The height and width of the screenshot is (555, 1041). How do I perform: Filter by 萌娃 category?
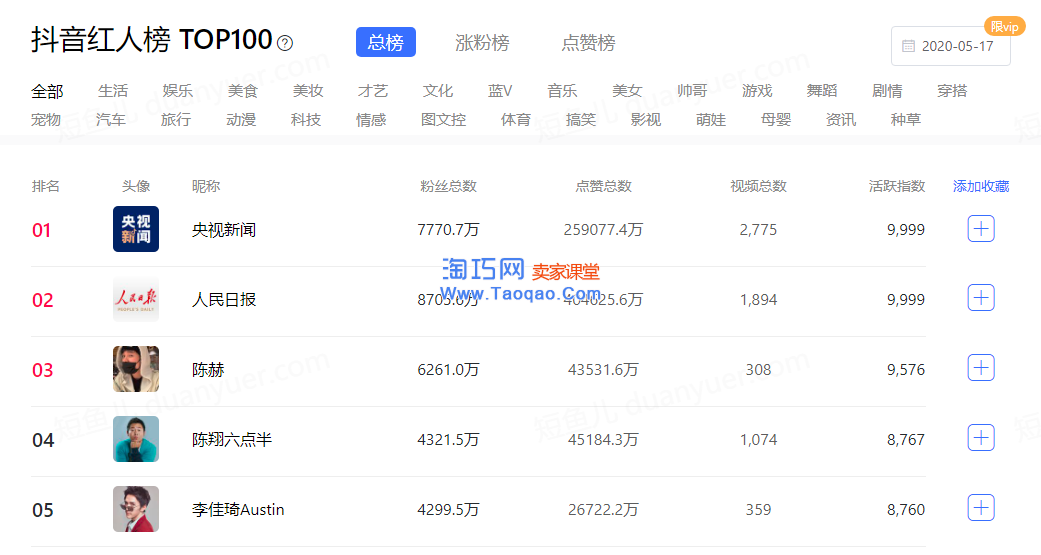pyautogui.click(x=711, y=119)
